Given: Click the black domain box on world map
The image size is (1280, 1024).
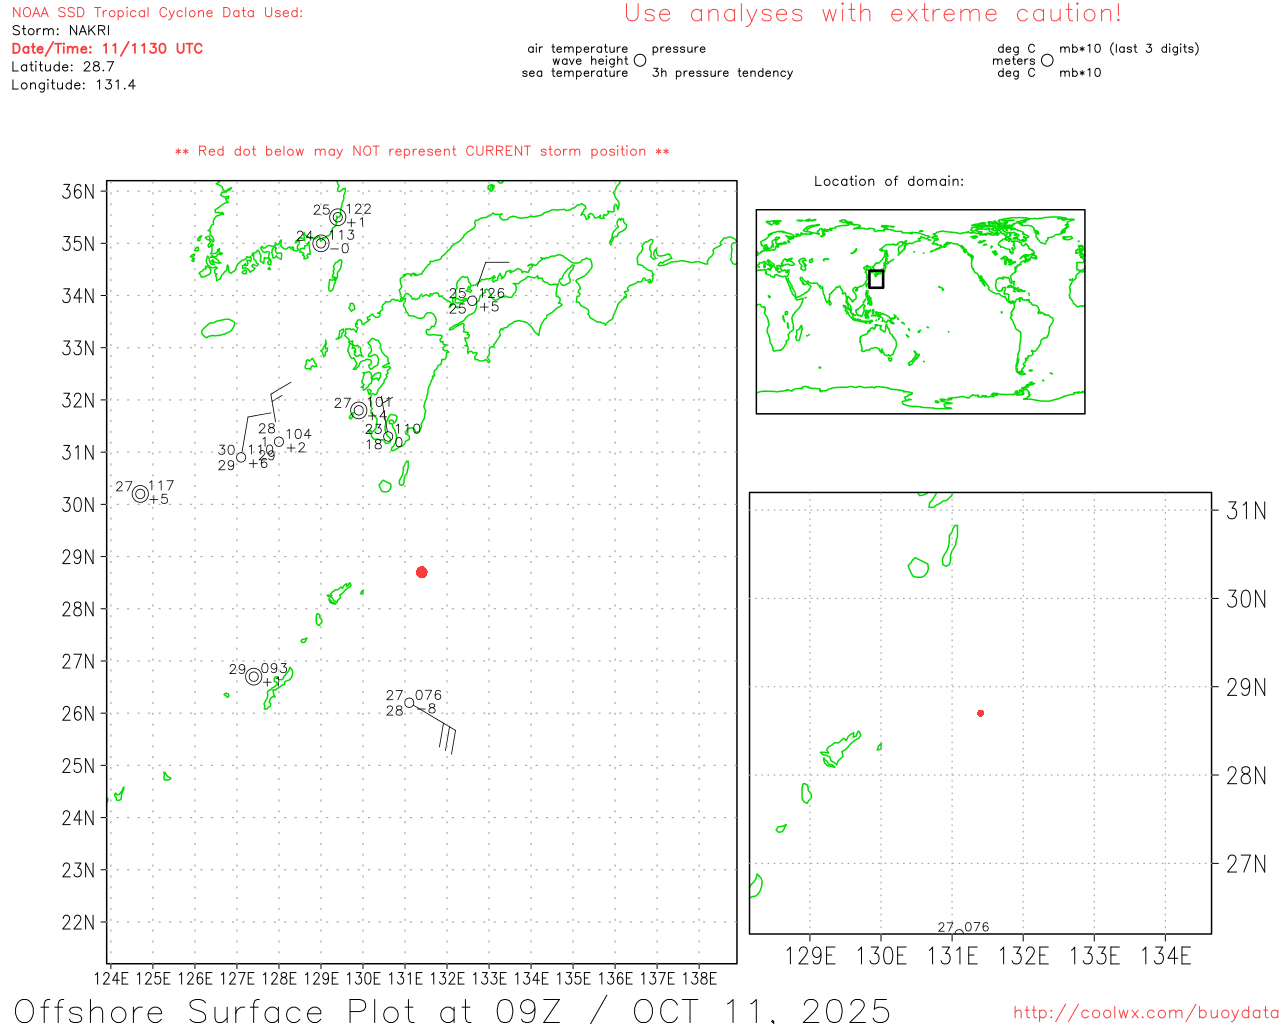Looking at the screenshot, I should coord(876,279).
